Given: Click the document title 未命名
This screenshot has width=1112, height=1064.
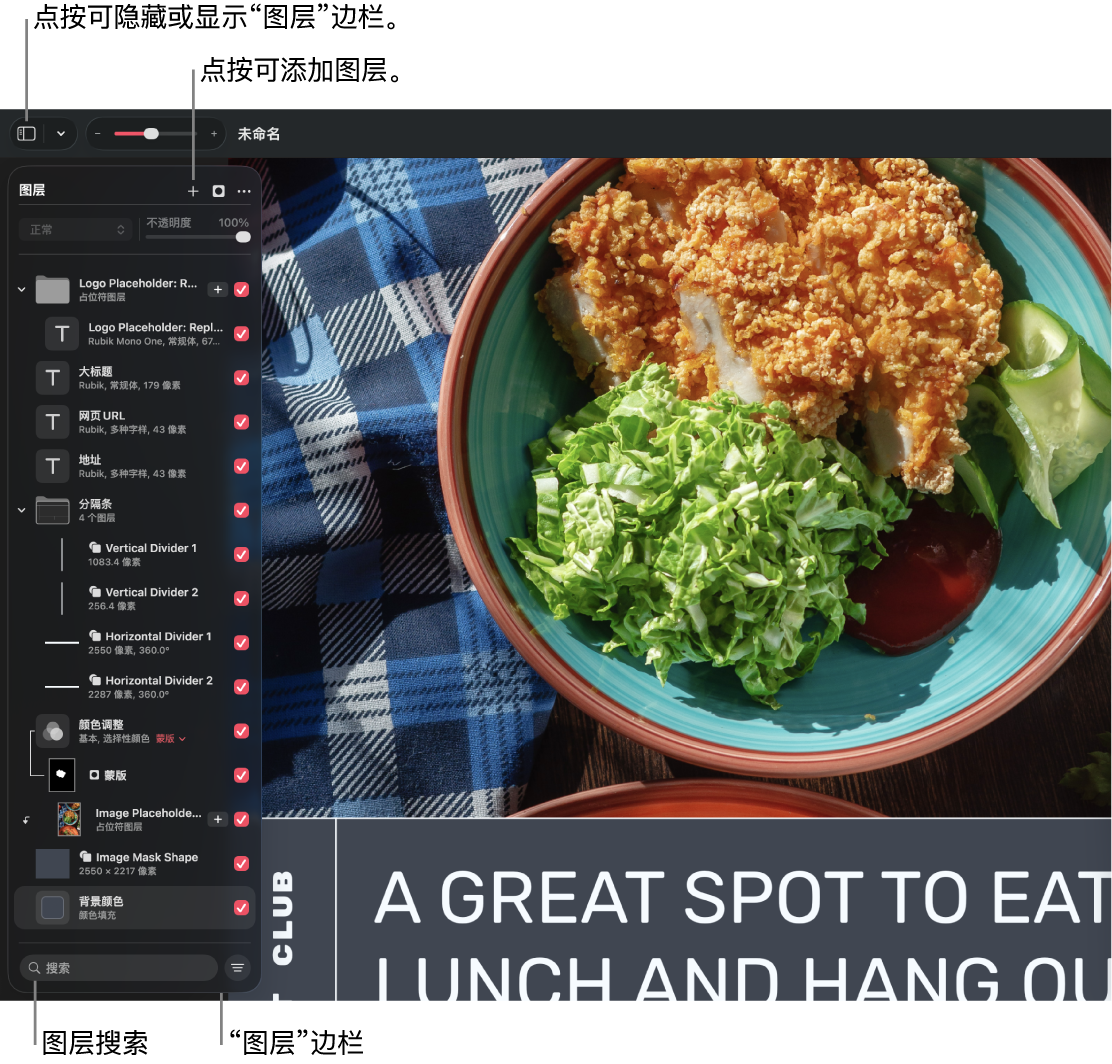Looking at the screenshot, I should [259, 134].
